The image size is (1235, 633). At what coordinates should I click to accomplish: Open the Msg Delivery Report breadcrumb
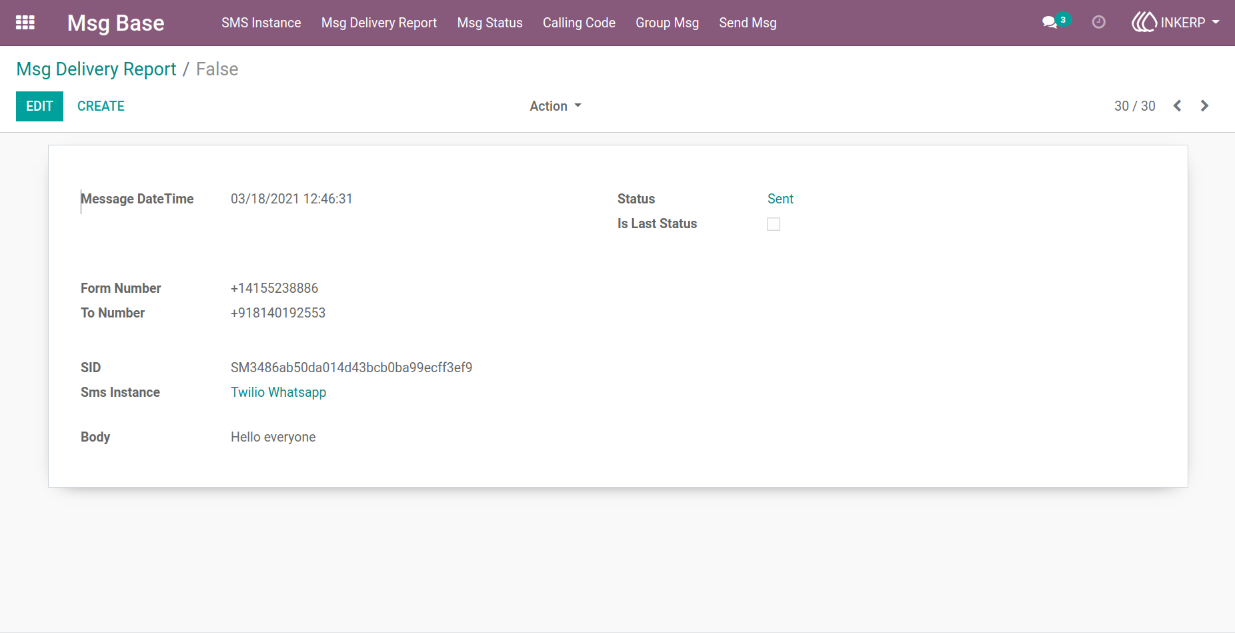coord(96,69)
